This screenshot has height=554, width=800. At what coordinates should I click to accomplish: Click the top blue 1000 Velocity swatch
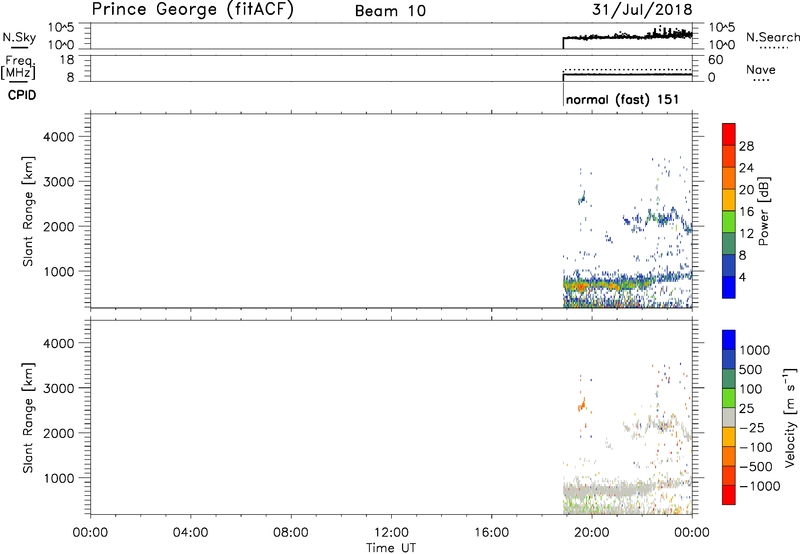pos(729,340)
